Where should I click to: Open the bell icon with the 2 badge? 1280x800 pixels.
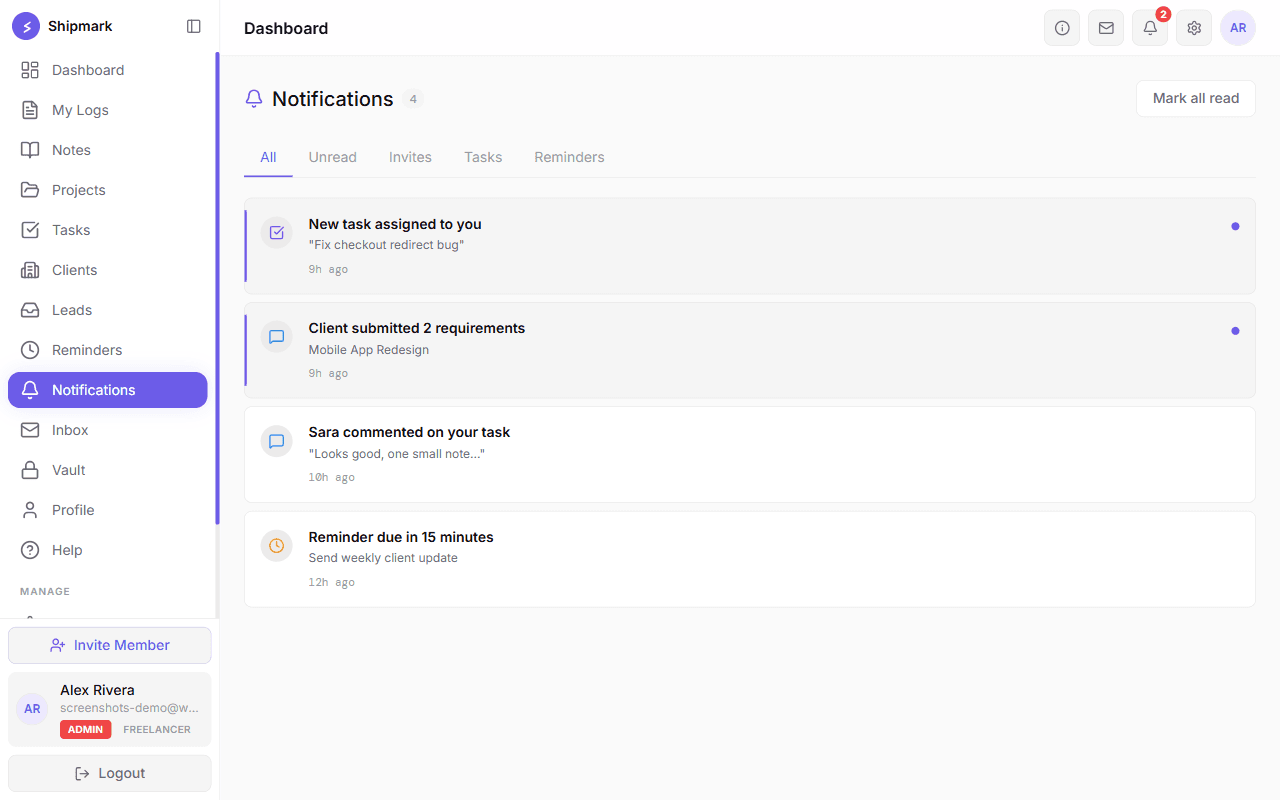[x=1150, y=28]
